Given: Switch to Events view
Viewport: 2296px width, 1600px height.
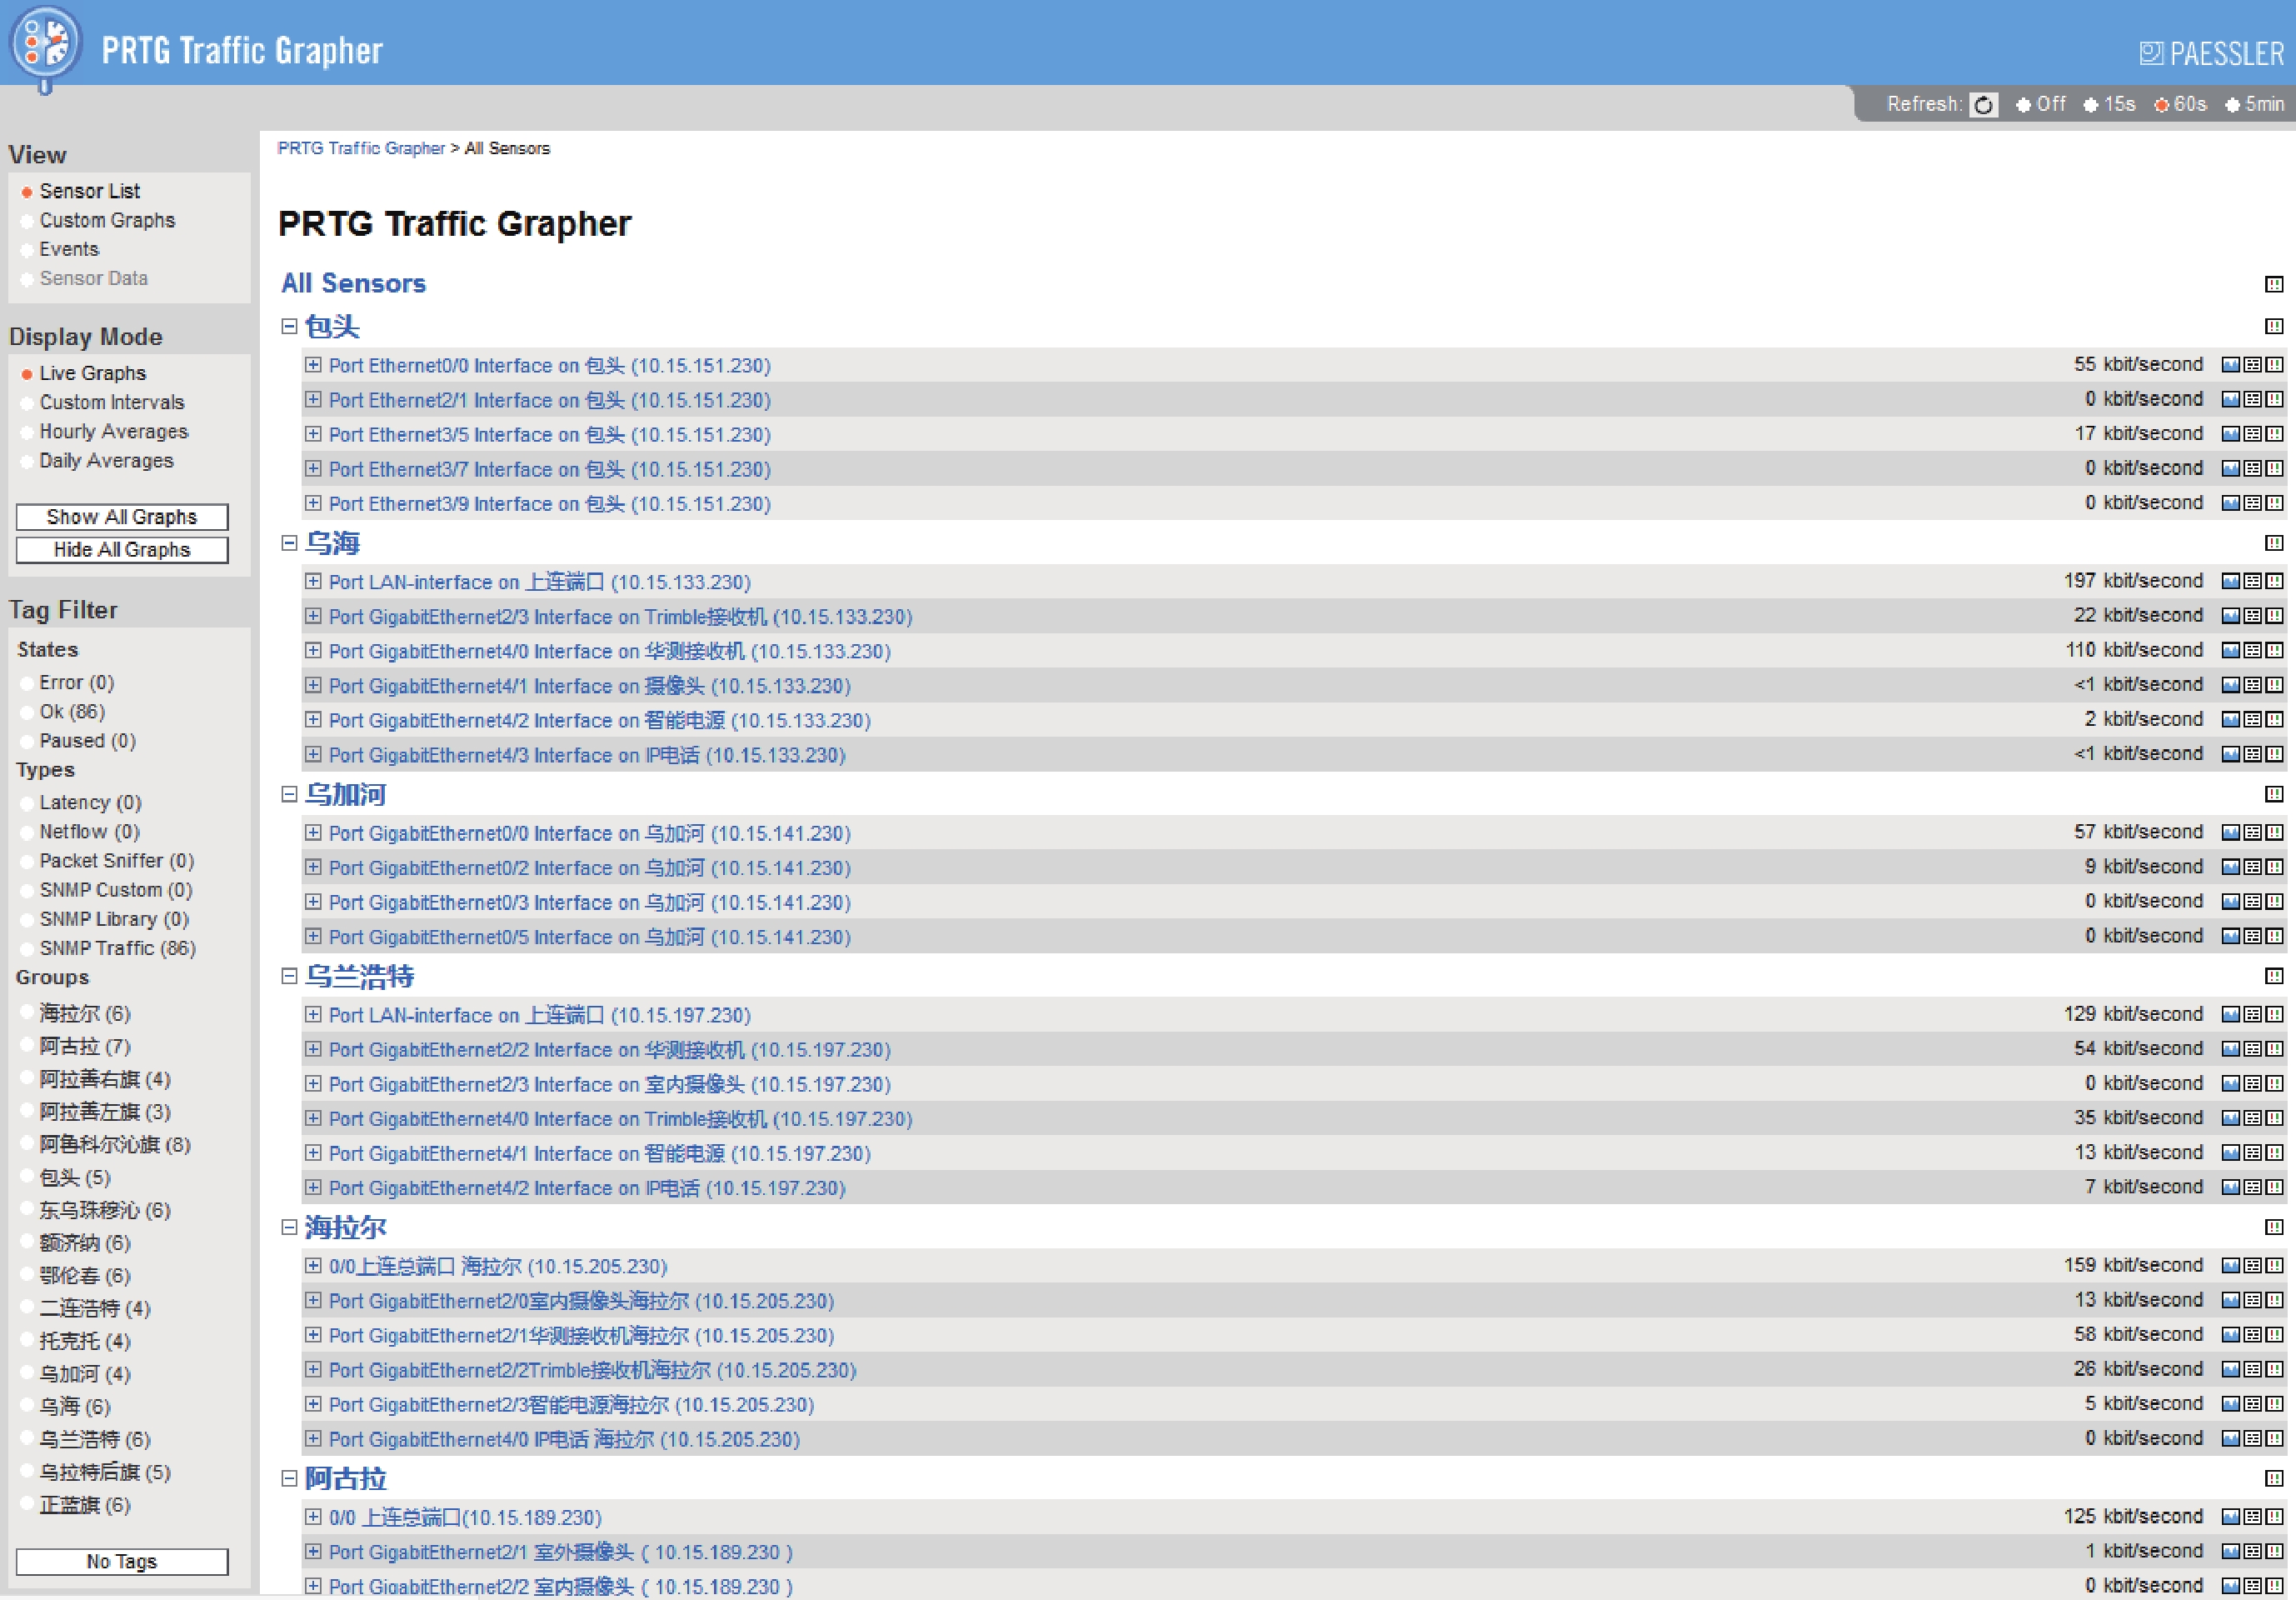Looking at the screenshot, I should (69, 249).
